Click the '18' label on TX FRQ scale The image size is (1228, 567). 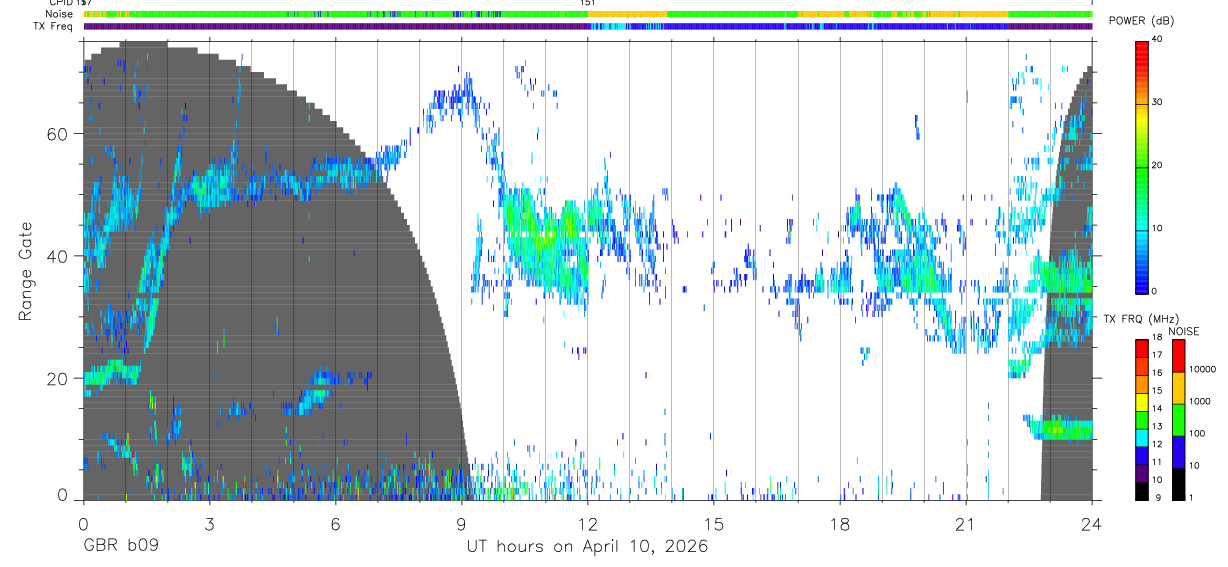tap(1158, 337)
